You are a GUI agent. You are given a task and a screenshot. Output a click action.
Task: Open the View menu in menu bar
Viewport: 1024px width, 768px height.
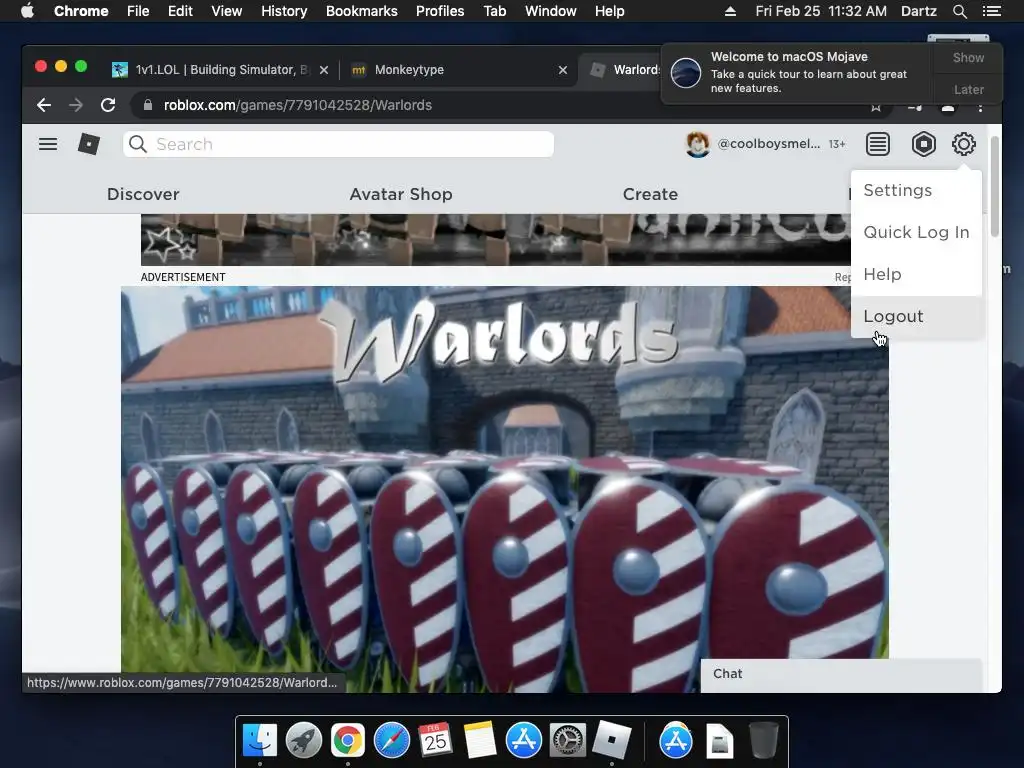coord(226,11)
